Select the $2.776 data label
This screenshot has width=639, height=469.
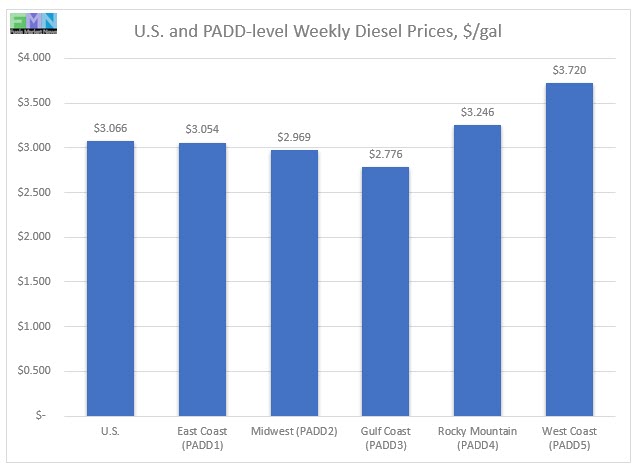[384, 154]
